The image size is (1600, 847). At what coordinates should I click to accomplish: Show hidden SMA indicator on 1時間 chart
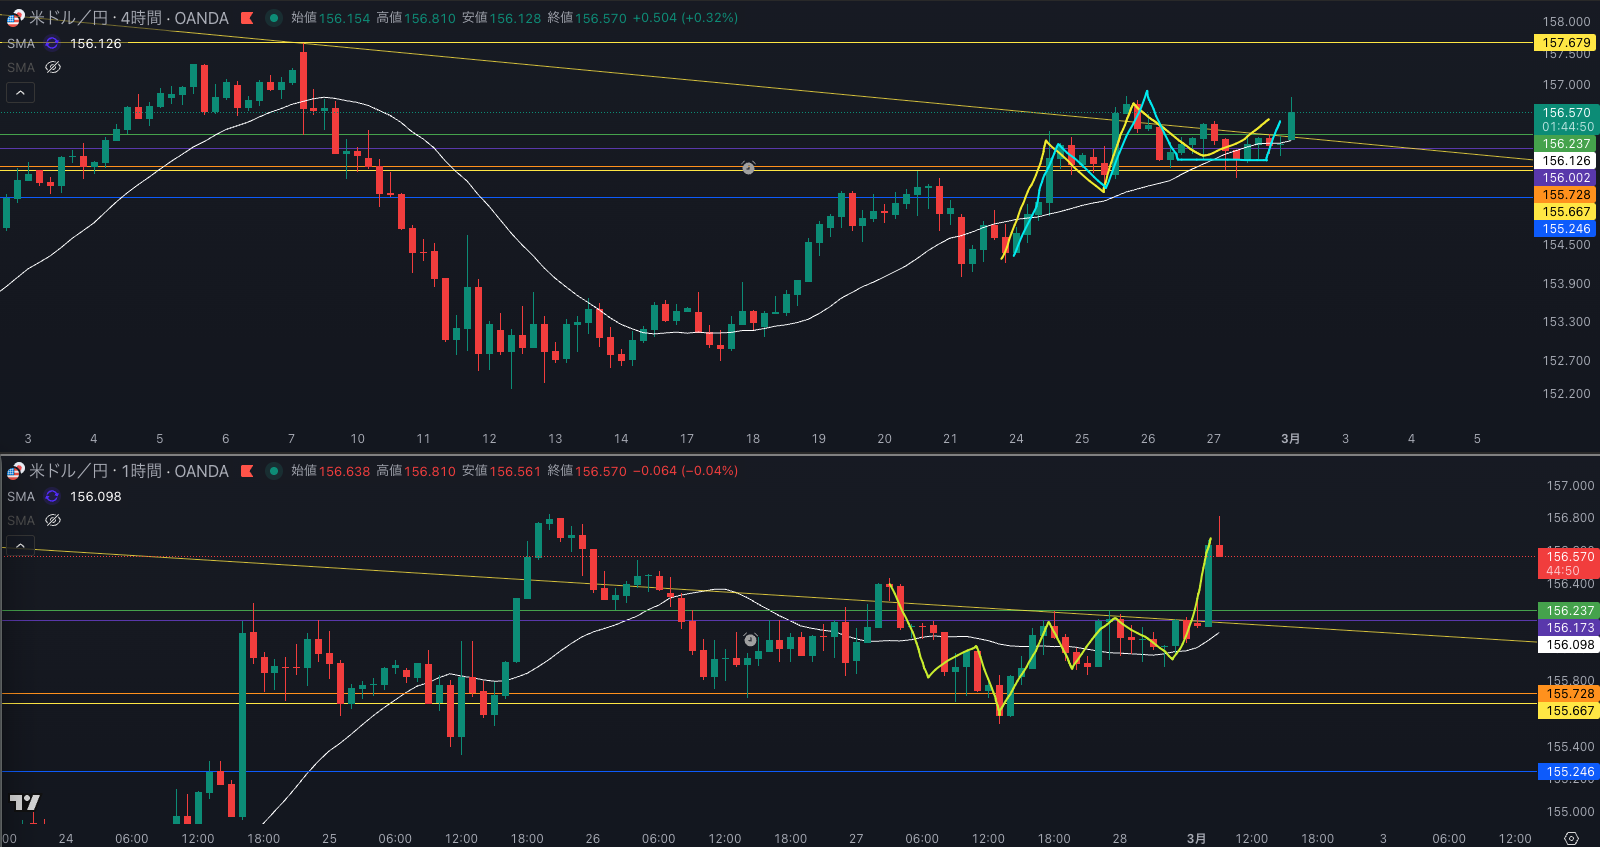click(53, 520)
